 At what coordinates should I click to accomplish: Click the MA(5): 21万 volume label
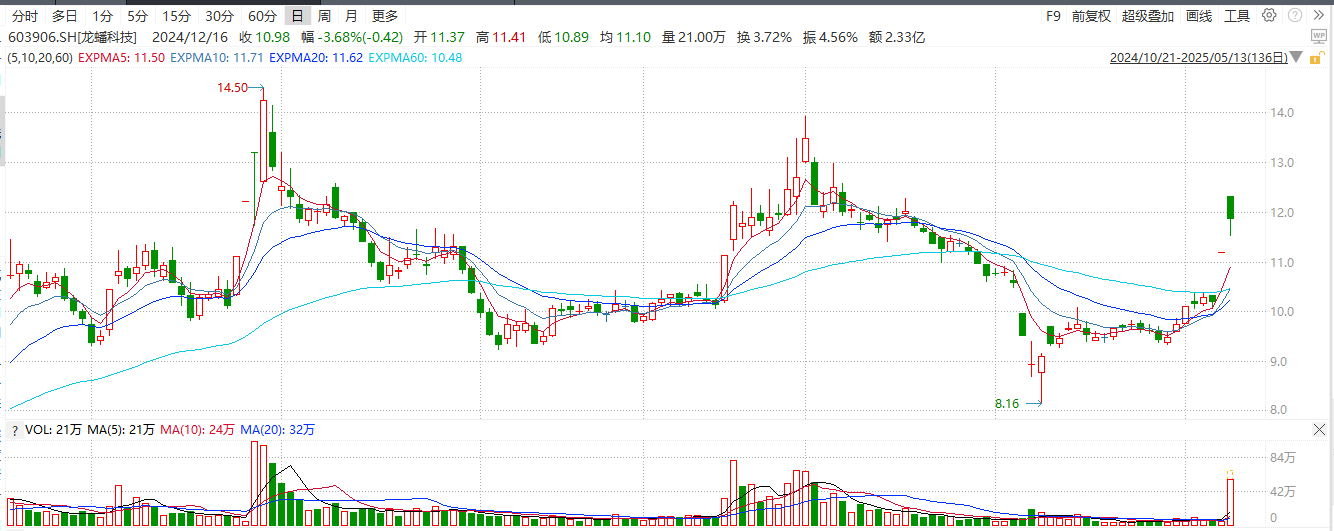(121, 430)
